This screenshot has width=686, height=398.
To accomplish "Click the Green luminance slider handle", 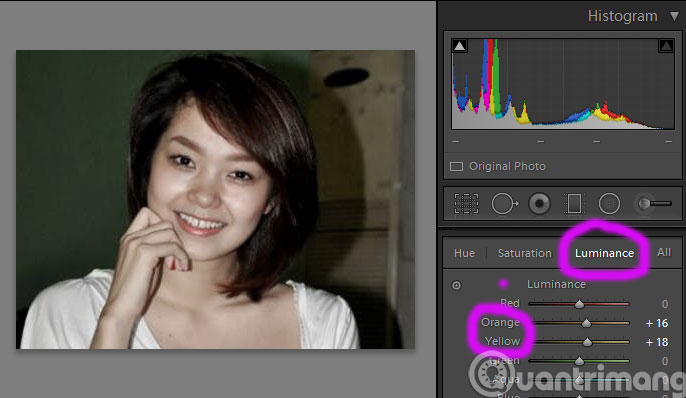I will 579,361.
